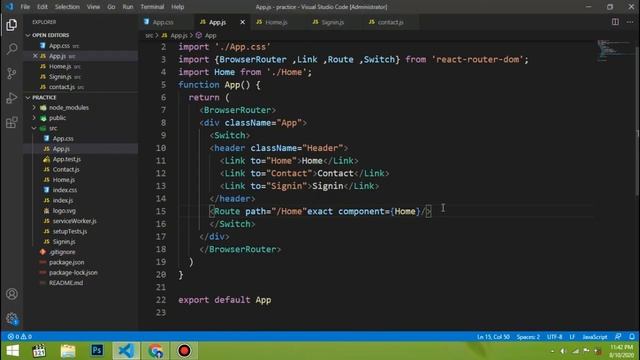This screenshot has height=360, width=640.
Task: Open .gitignore in the file tree
Action: pyautogui.click(x=62, y=252)
